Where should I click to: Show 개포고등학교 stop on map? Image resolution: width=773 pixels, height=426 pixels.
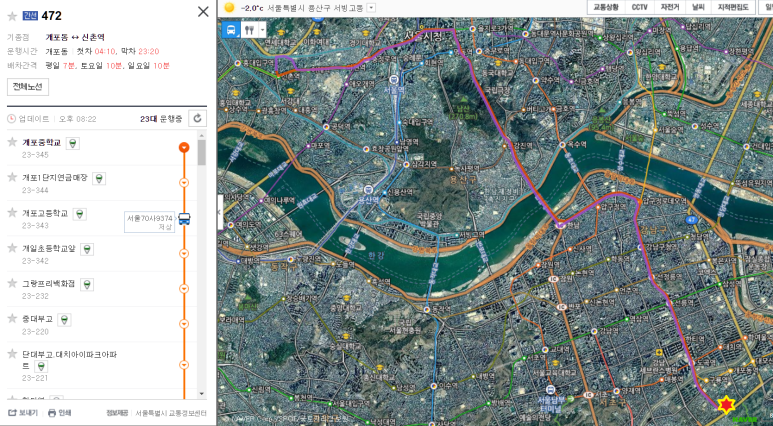coord(80,214)
